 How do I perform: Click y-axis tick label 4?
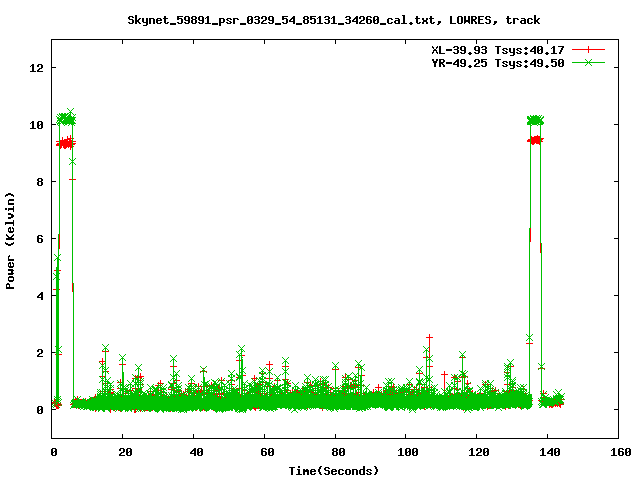click(x=40, y=296)
